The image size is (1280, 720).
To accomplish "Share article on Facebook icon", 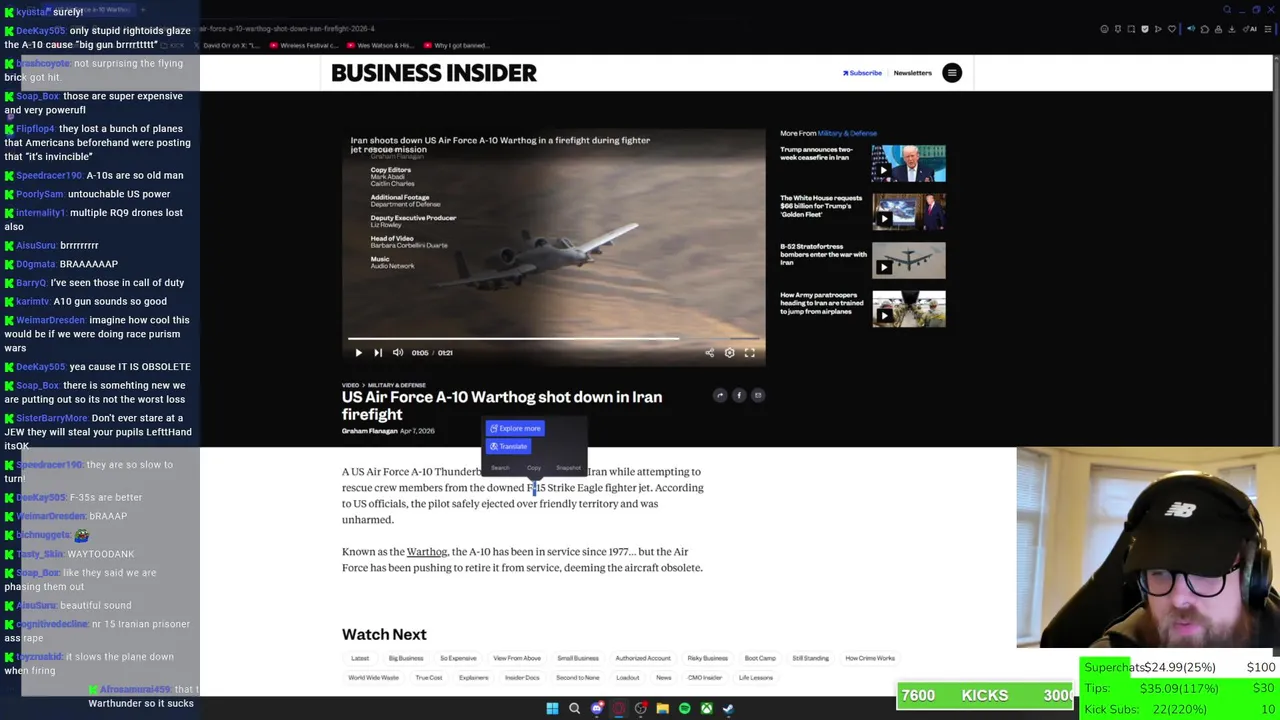I will (x=739, y=395).
